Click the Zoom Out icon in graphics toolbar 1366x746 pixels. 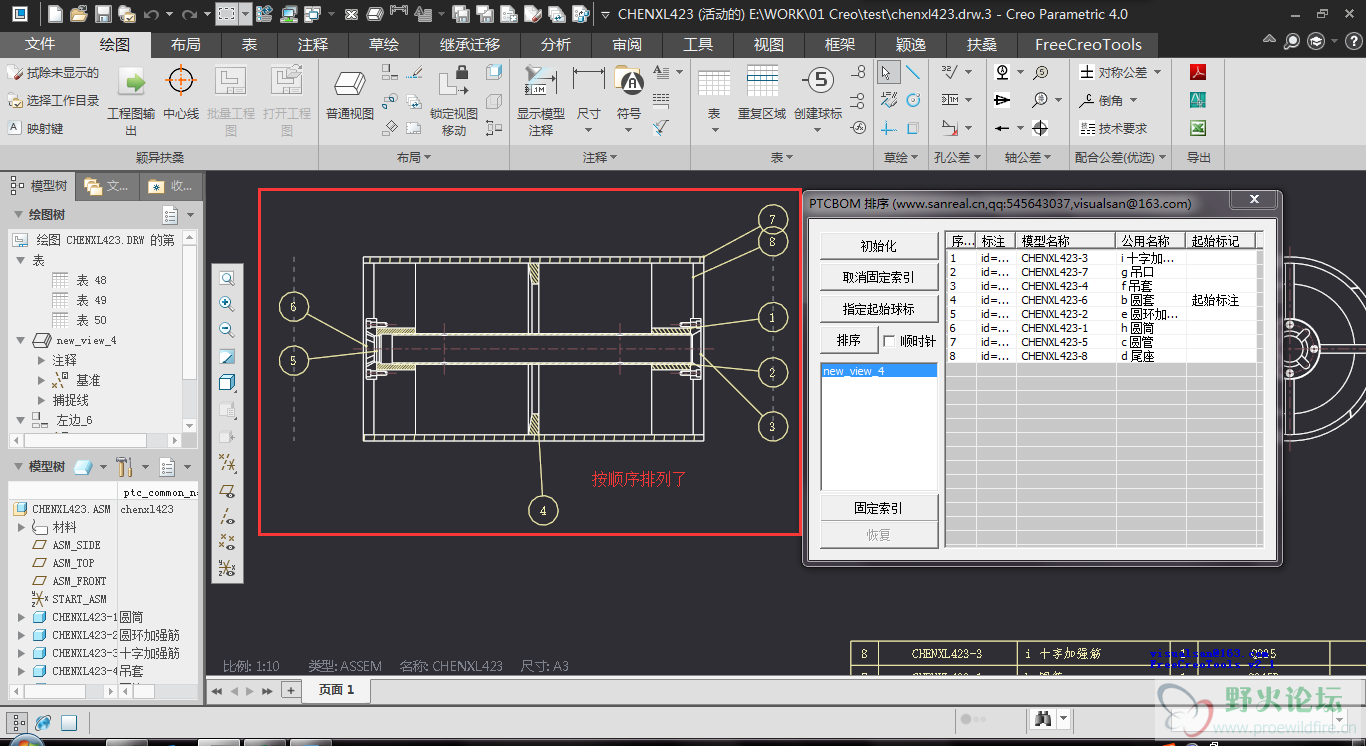click(x=227, y=330)
